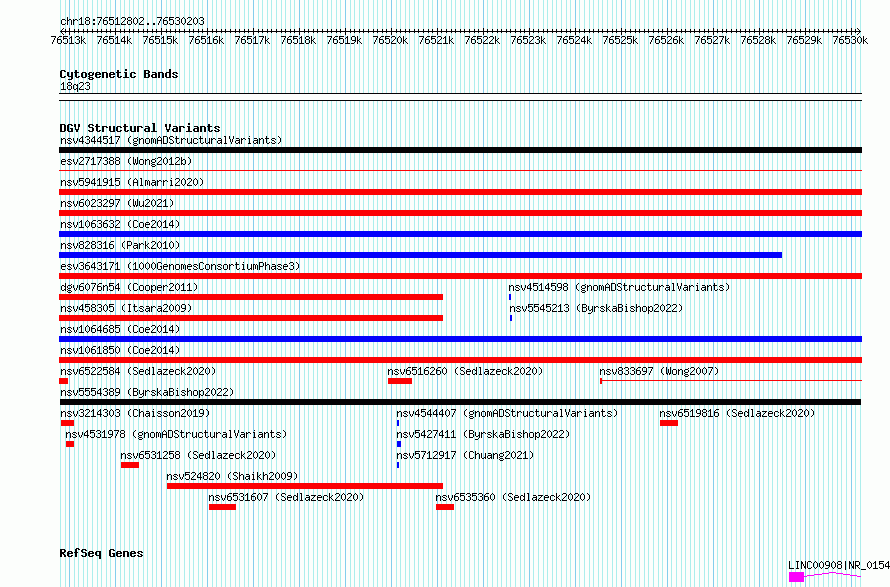Viewport: 890px width, 587px height.
Task: Click the chr18:76512802..76530203 position label
Action: tap(132, 22)
